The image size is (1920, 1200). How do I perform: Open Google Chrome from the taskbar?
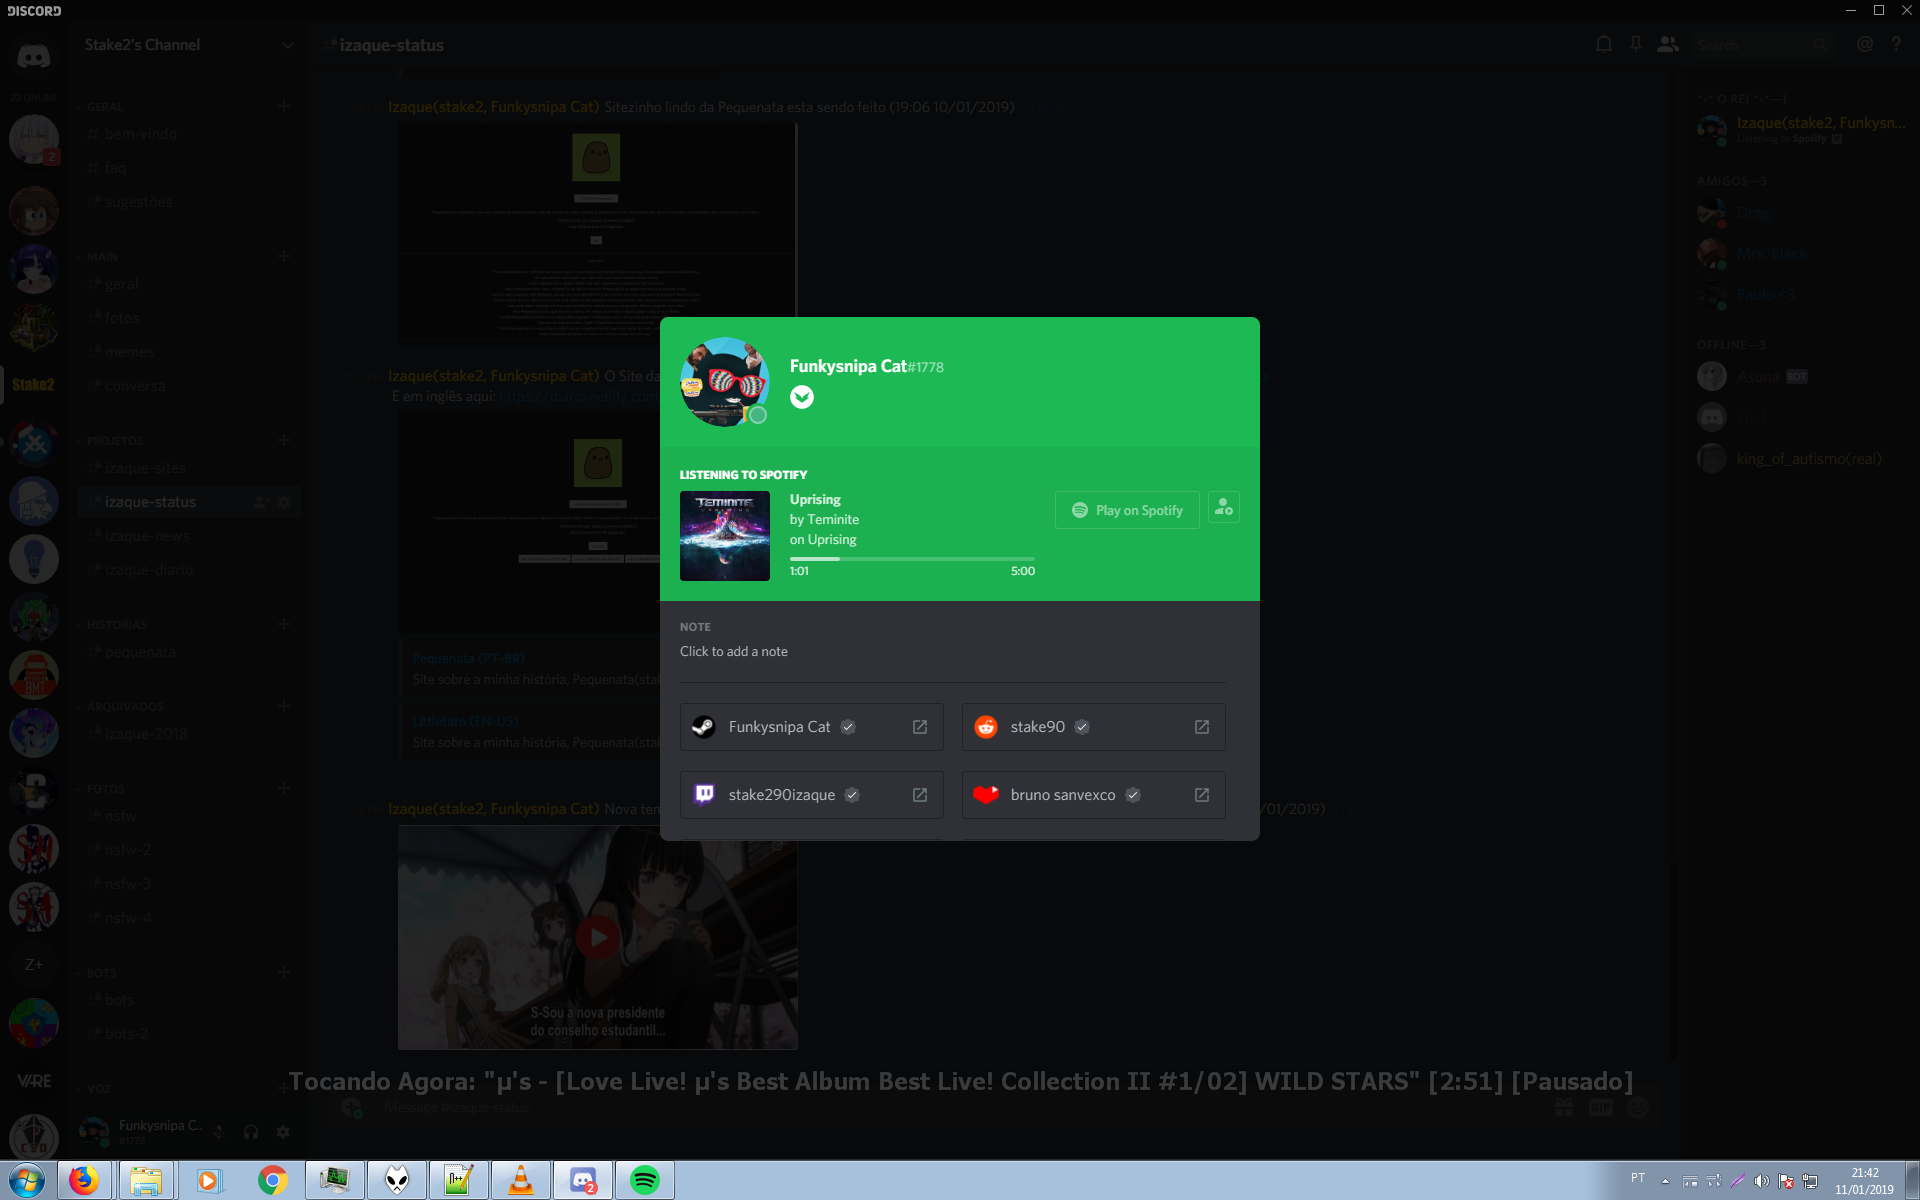pos(273,1180)
